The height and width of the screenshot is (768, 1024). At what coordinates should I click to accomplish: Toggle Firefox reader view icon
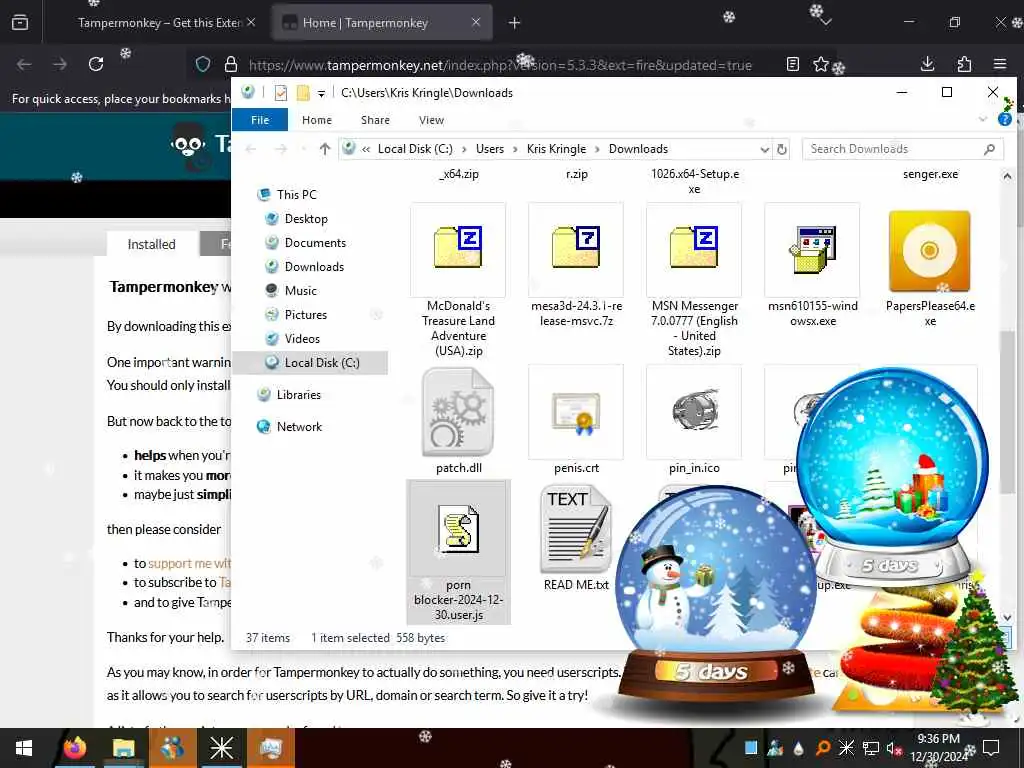(x=793, y=64)
